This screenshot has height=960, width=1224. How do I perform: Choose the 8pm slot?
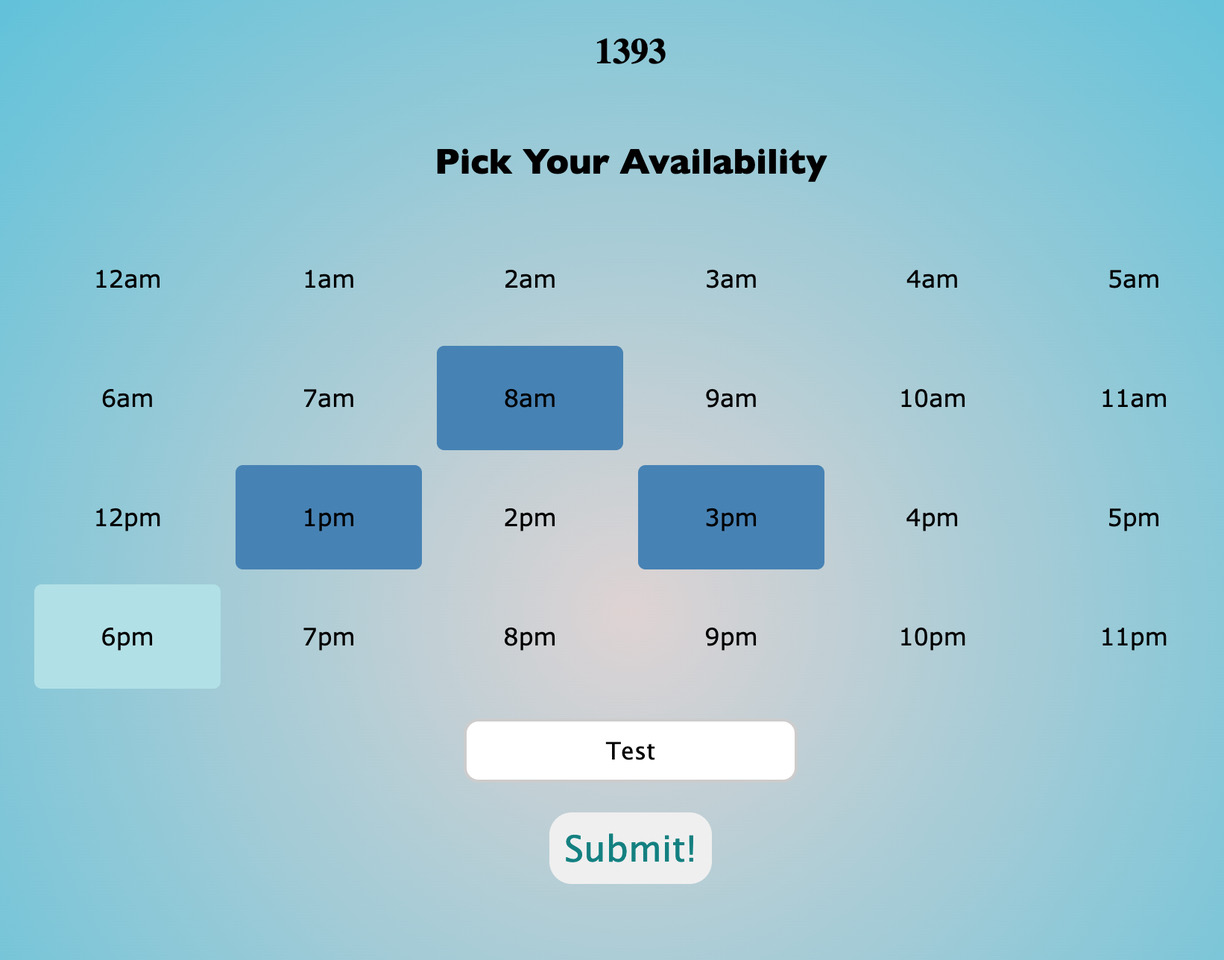530,636
